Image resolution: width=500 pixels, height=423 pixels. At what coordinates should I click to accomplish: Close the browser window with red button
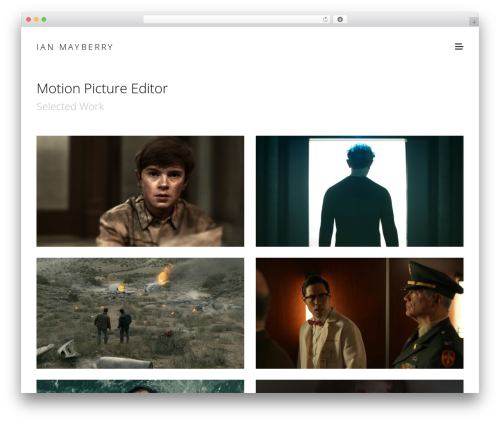point(29,19)
